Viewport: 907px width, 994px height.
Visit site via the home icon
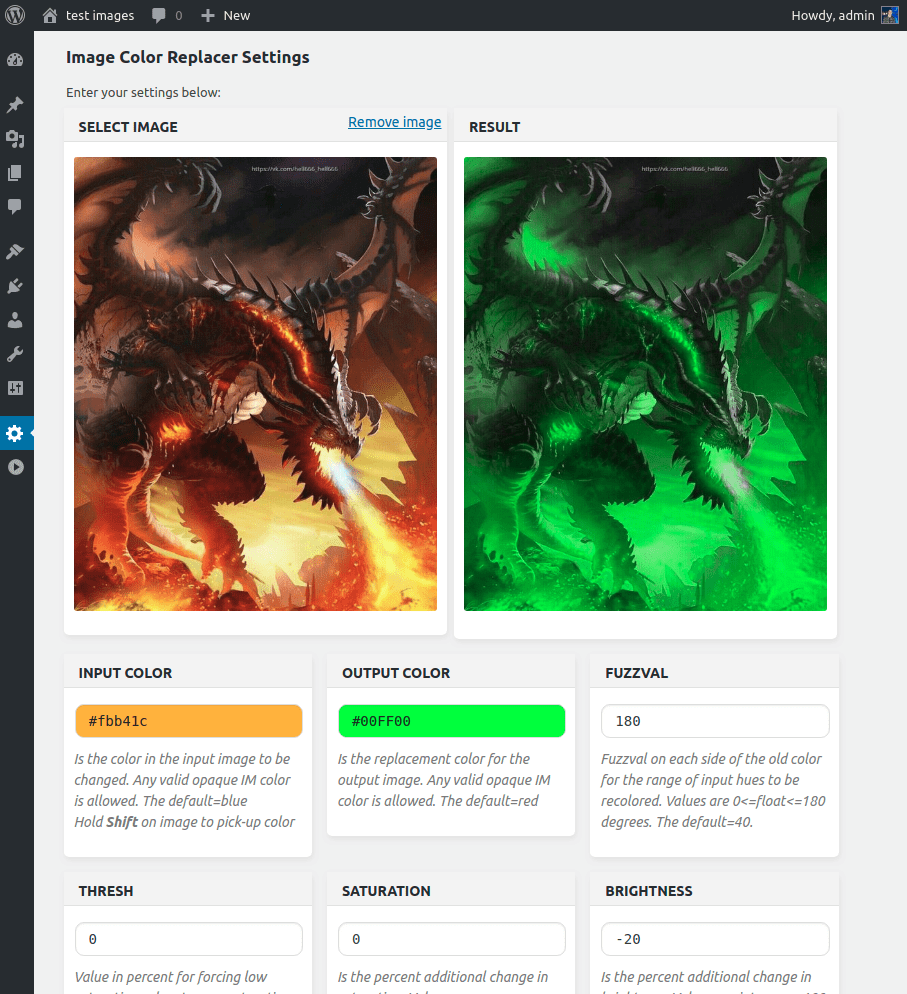pos(49,15)
